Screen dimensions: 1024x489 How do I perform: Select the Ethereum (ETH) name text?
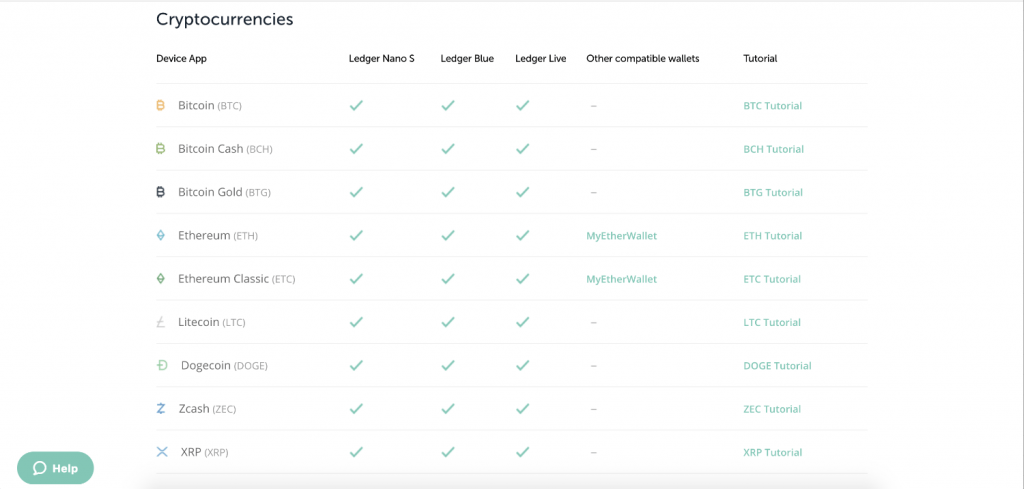(x=218, y=235)
